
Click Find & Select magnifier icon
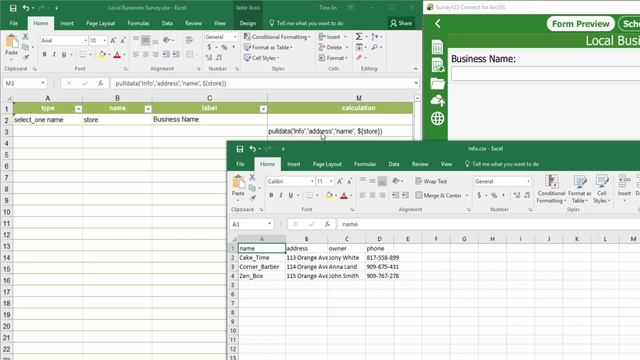374,47
